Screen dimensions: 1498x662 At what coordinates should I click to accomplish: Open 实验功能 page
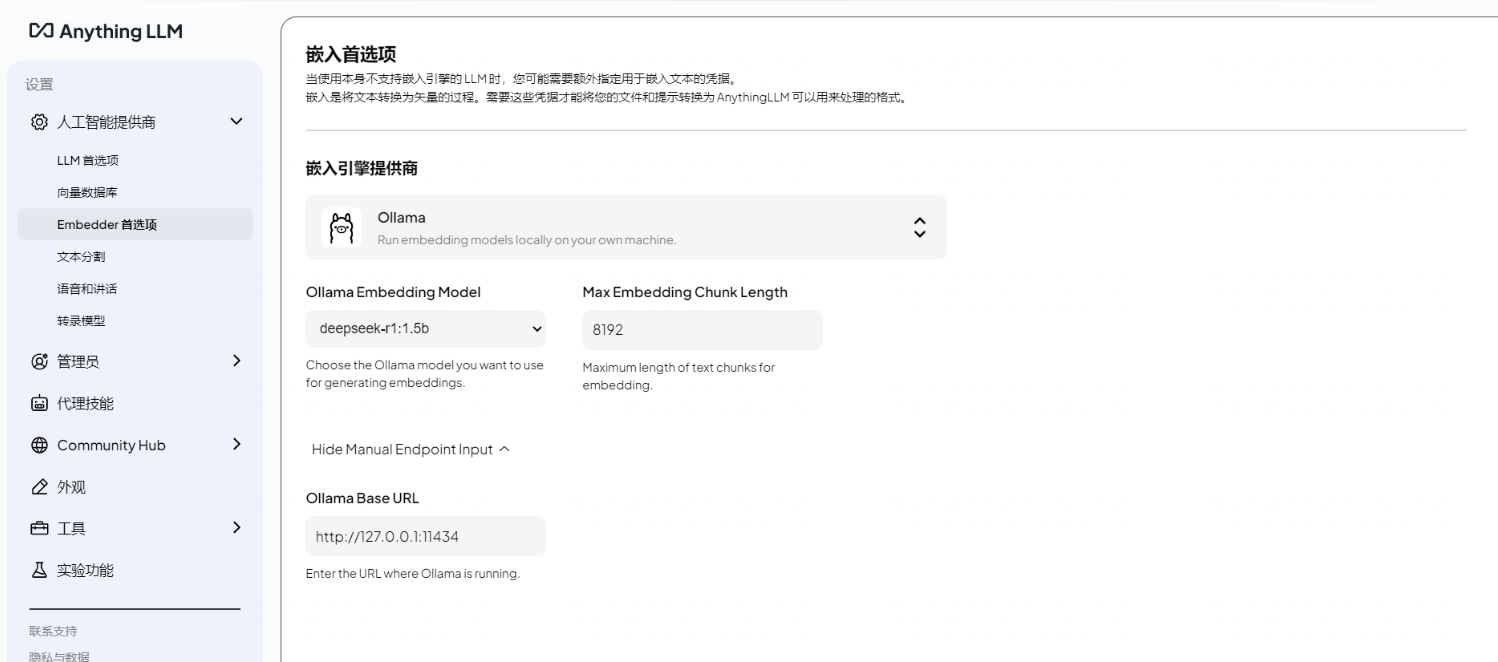[85, 570]
